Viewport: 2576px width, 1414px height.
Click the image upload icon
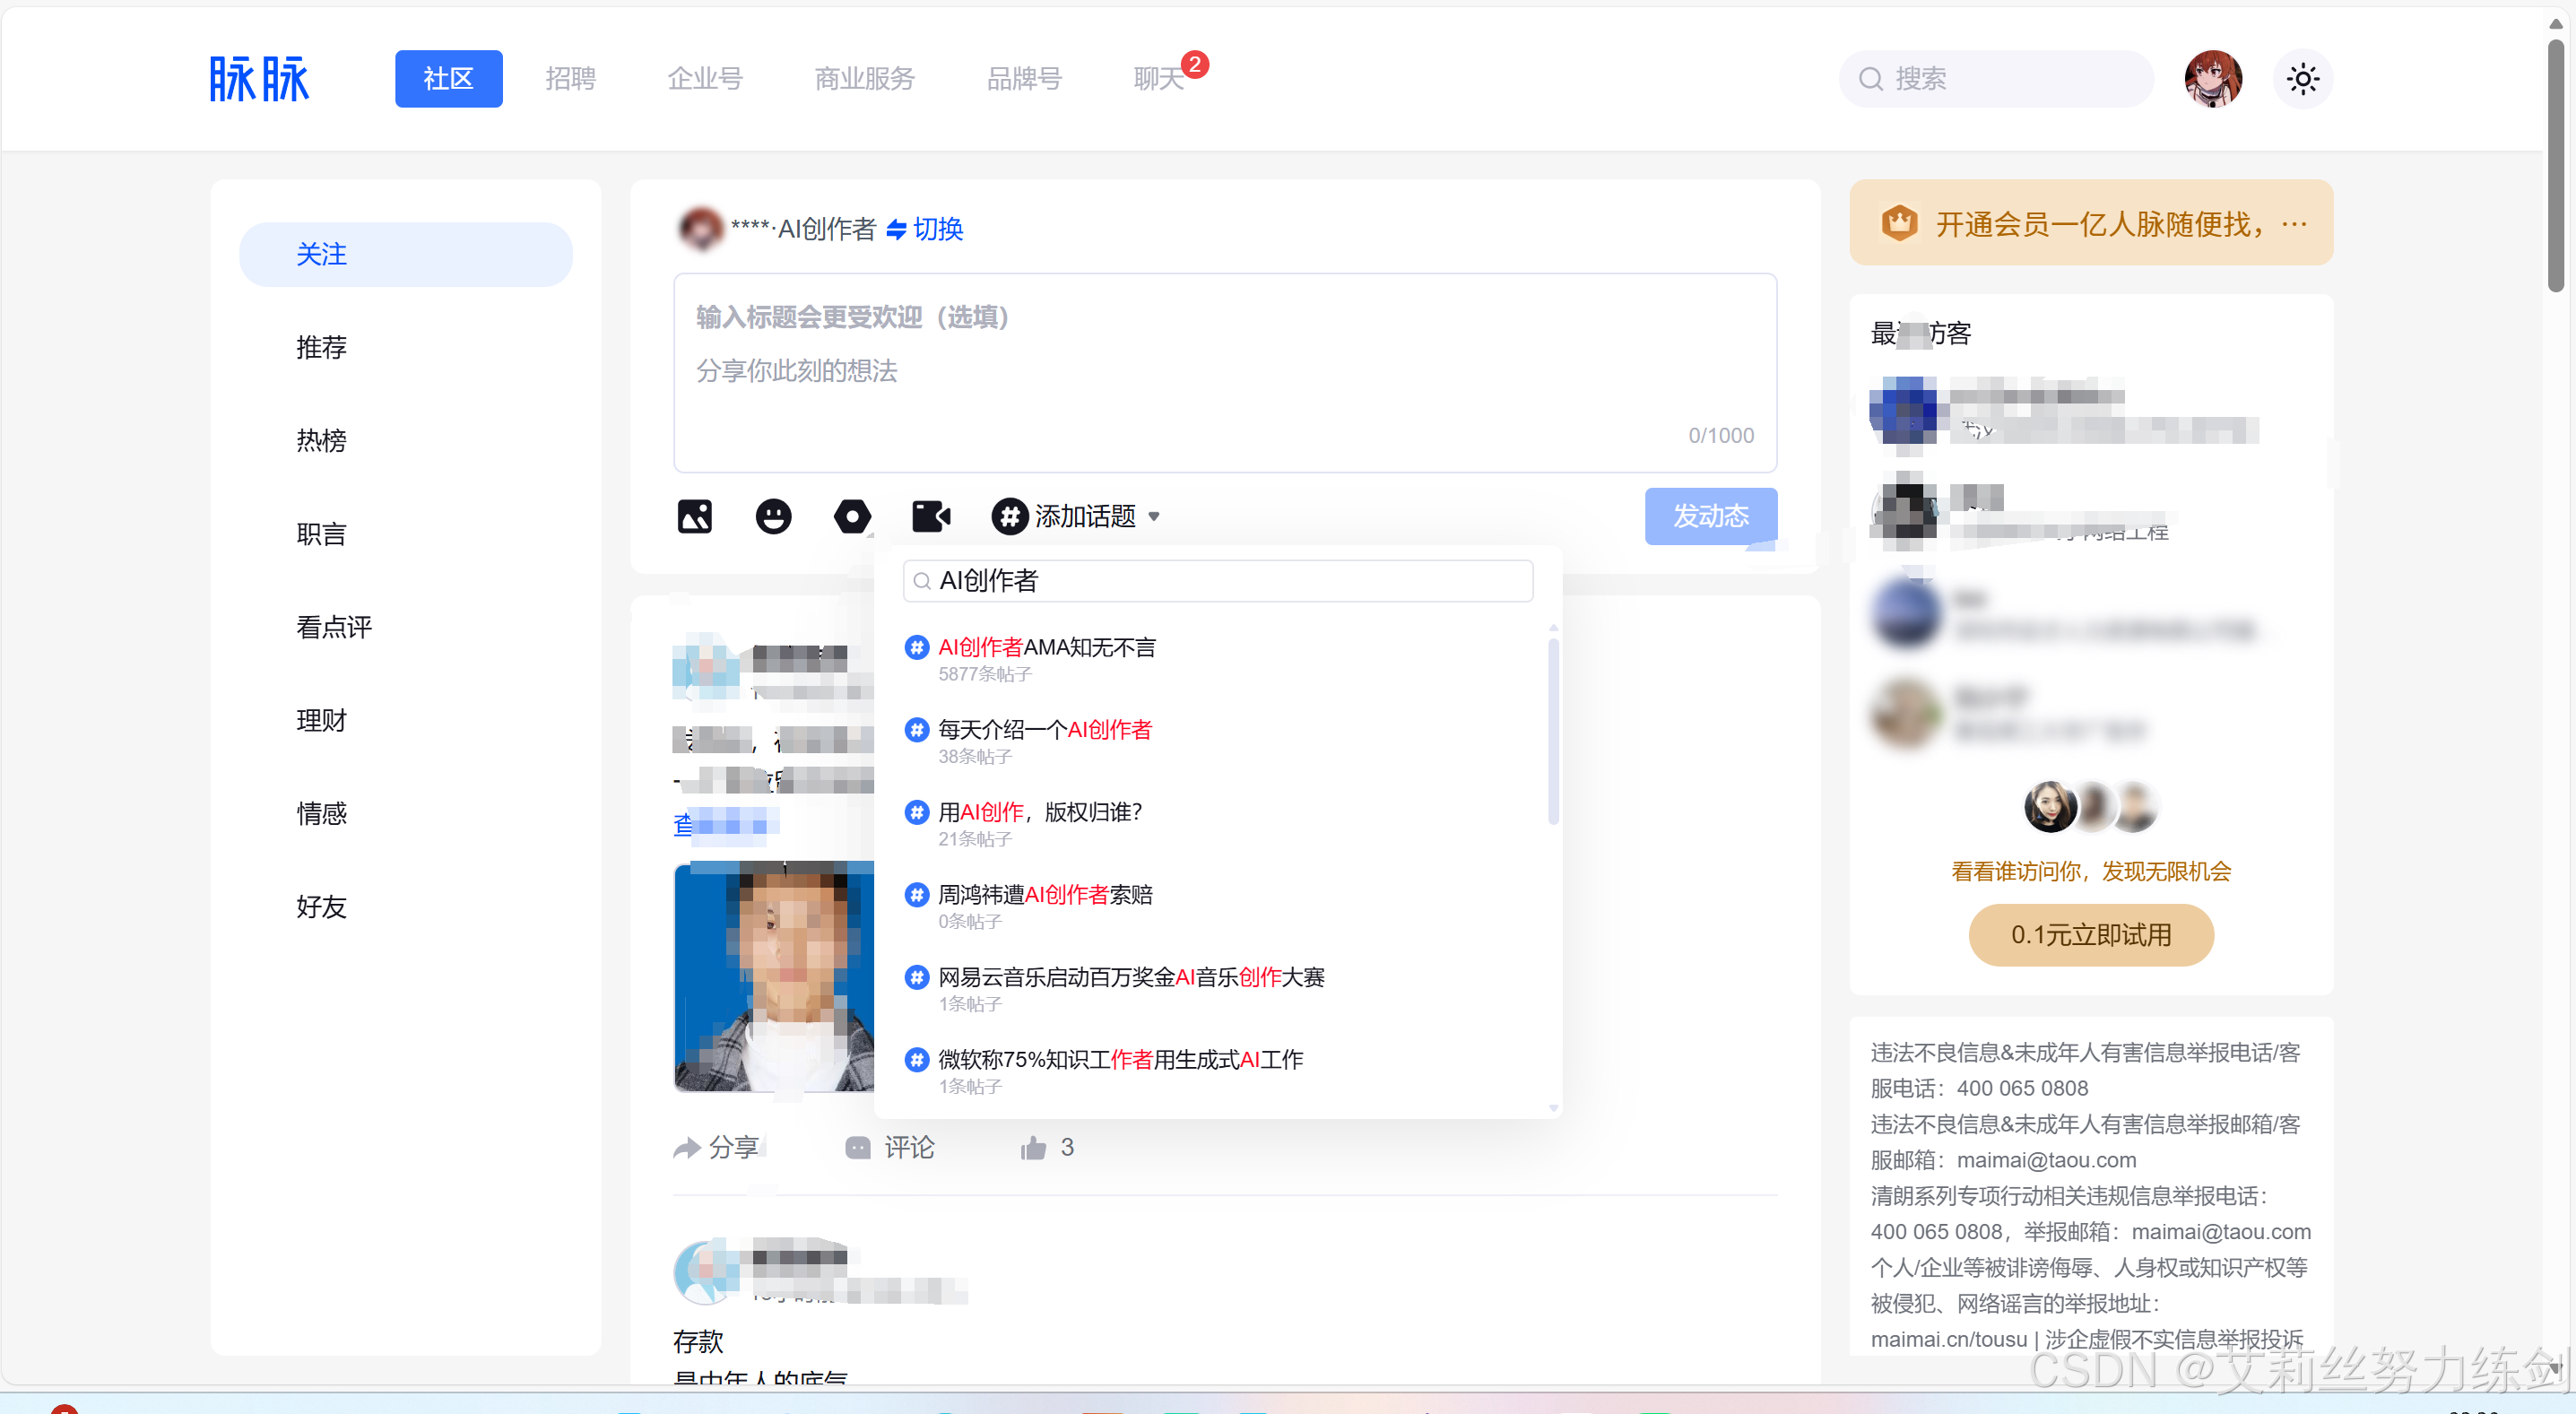pos(694,516)
